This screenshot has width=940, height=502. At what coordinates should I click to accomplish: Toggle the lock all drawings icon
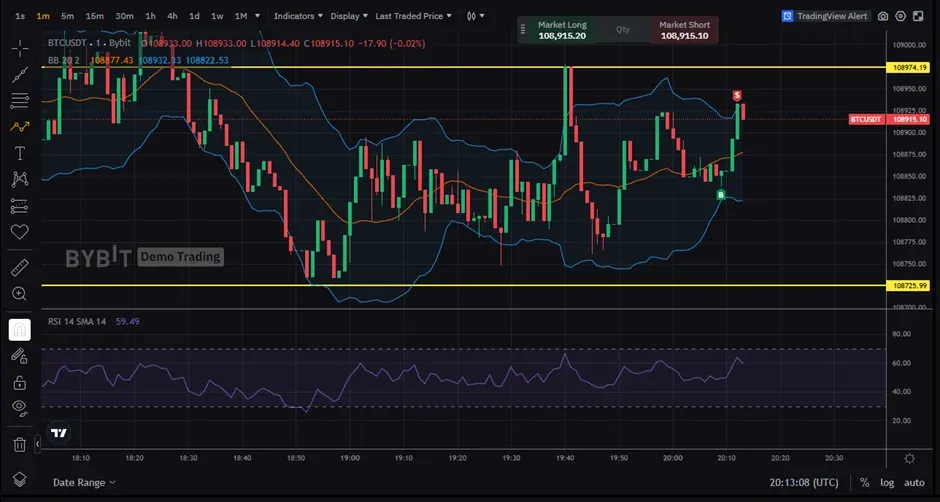coord(19,382)
